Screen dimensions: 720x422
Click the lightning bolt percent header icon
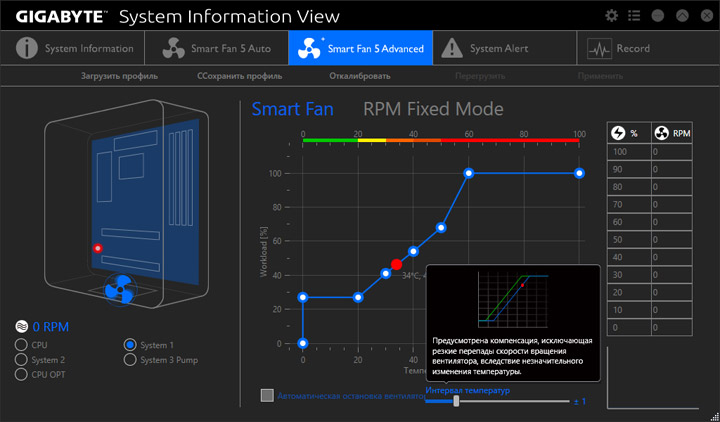tap(618, 133)
